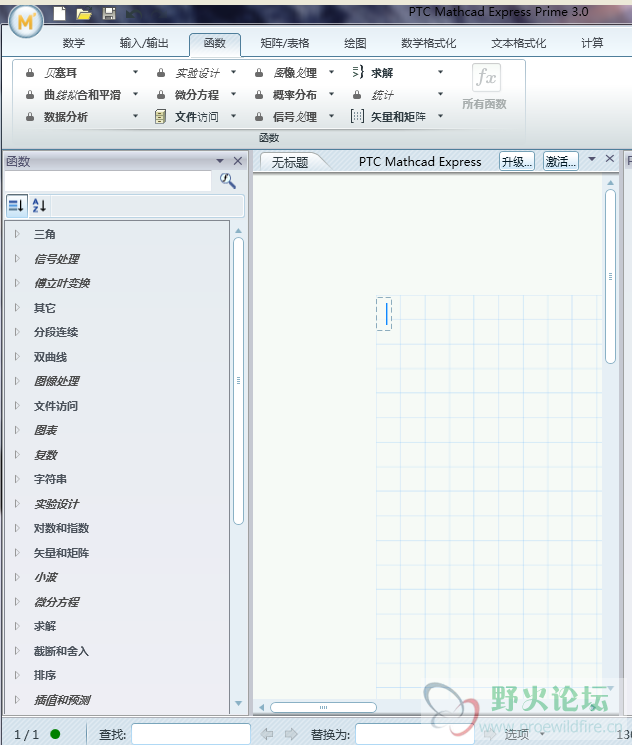This screenshot has width=632, height=745.
Task: Select 截断和舍入 in the function tree
Action: [x=61, y=650]
